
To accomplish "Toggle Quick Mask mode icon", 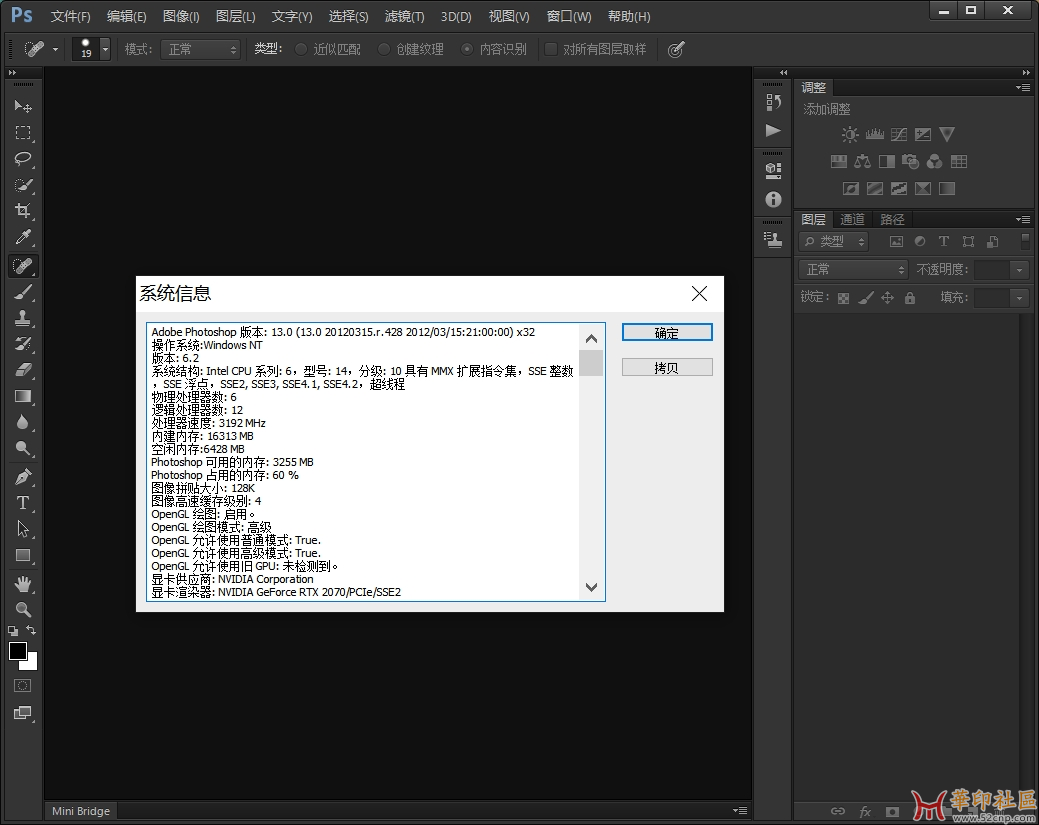I will 23,686.
